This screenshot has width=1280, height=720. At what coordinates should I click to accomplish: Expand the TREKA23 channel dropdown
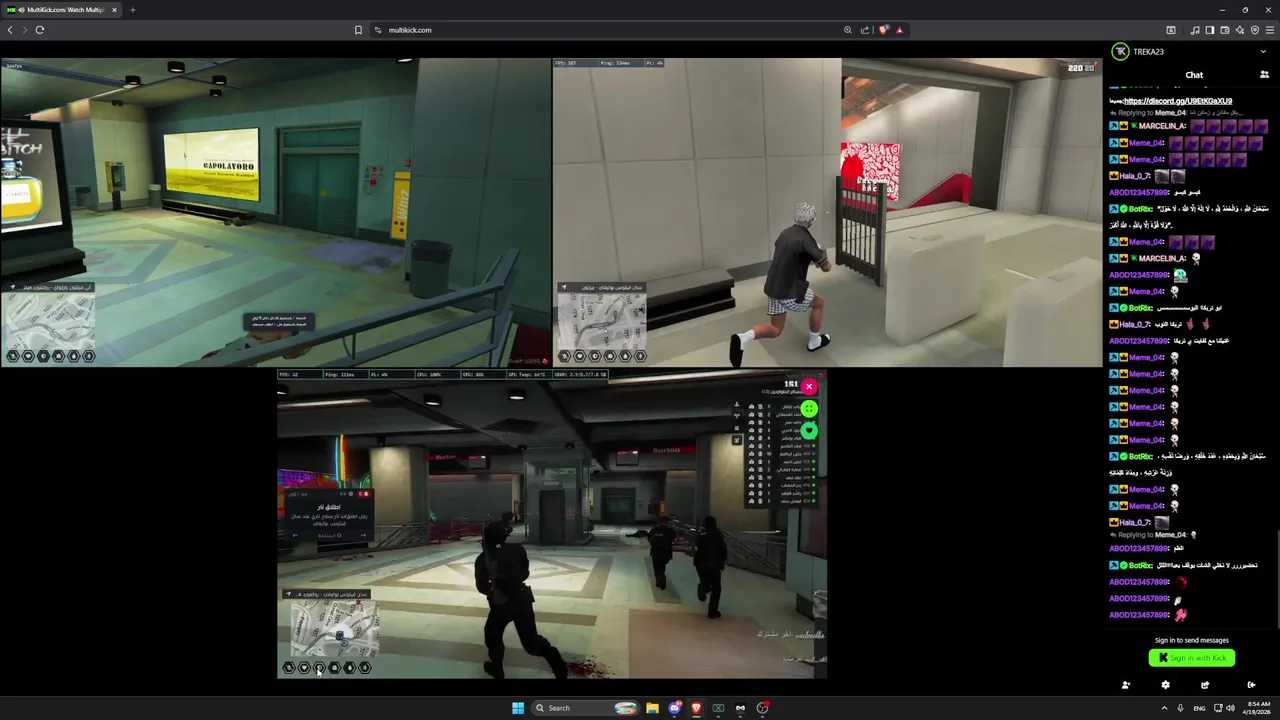coord(1264,51)
